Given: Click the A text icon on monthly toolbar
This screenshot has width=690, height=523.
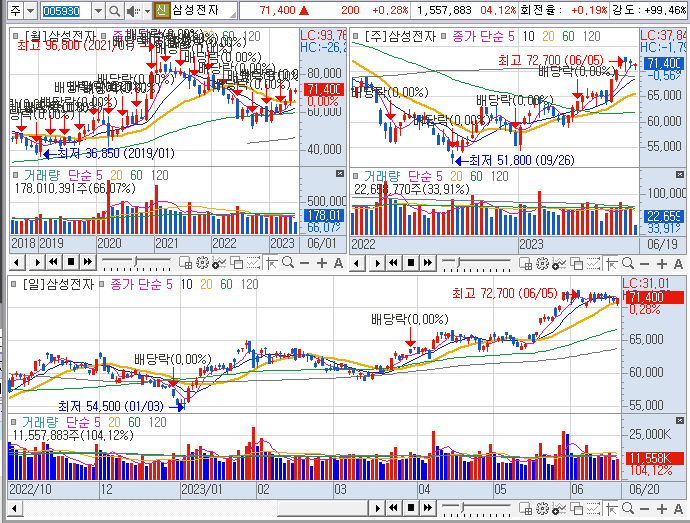Looking at the screenshot, I should [x=338, y=263].
